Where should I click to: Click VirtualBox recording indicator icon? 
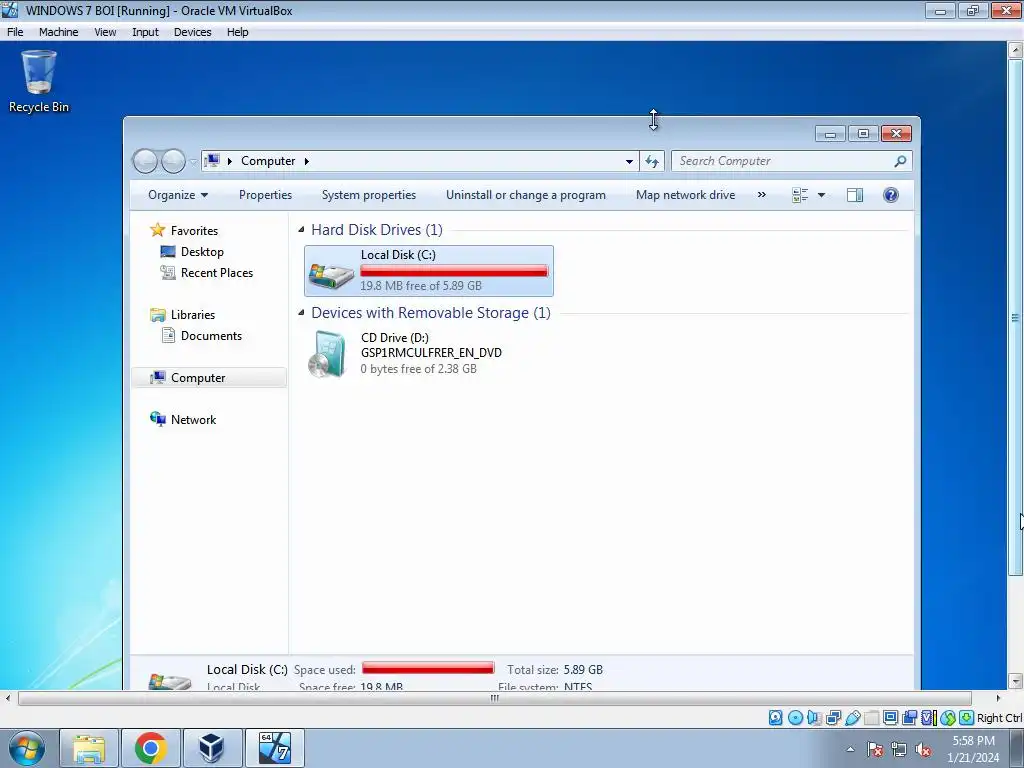909,718
